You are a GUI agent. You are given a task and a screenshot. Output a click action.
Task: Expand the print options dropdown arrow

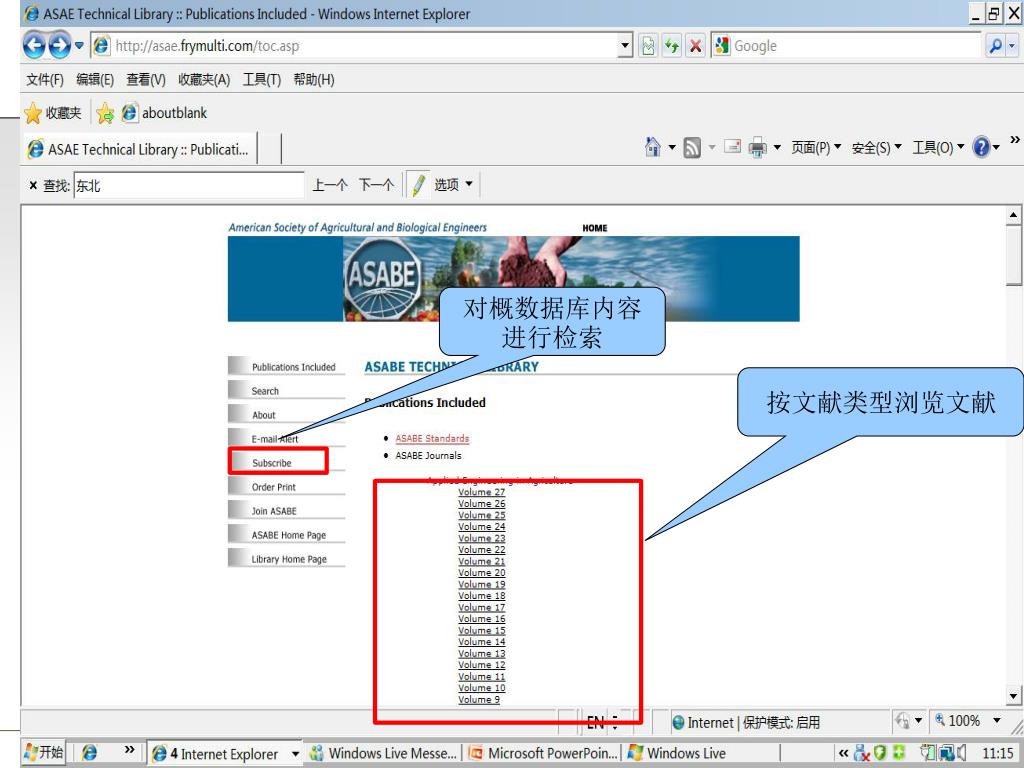point(777,148)
